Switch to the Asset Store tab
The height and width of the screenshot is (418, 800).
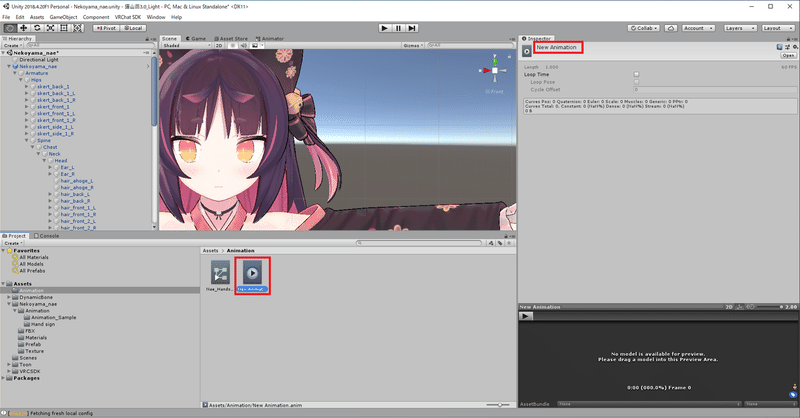coord(231,39)
